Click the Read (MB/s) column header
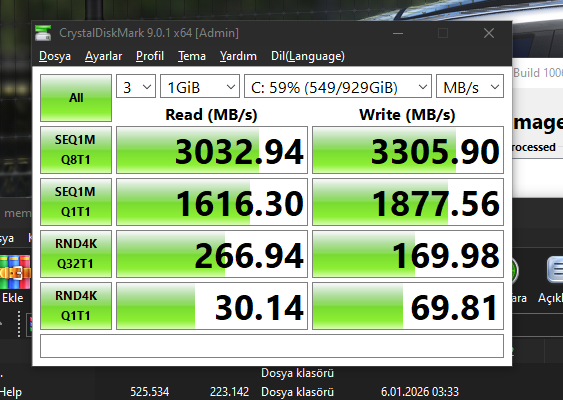 [211, 115]
